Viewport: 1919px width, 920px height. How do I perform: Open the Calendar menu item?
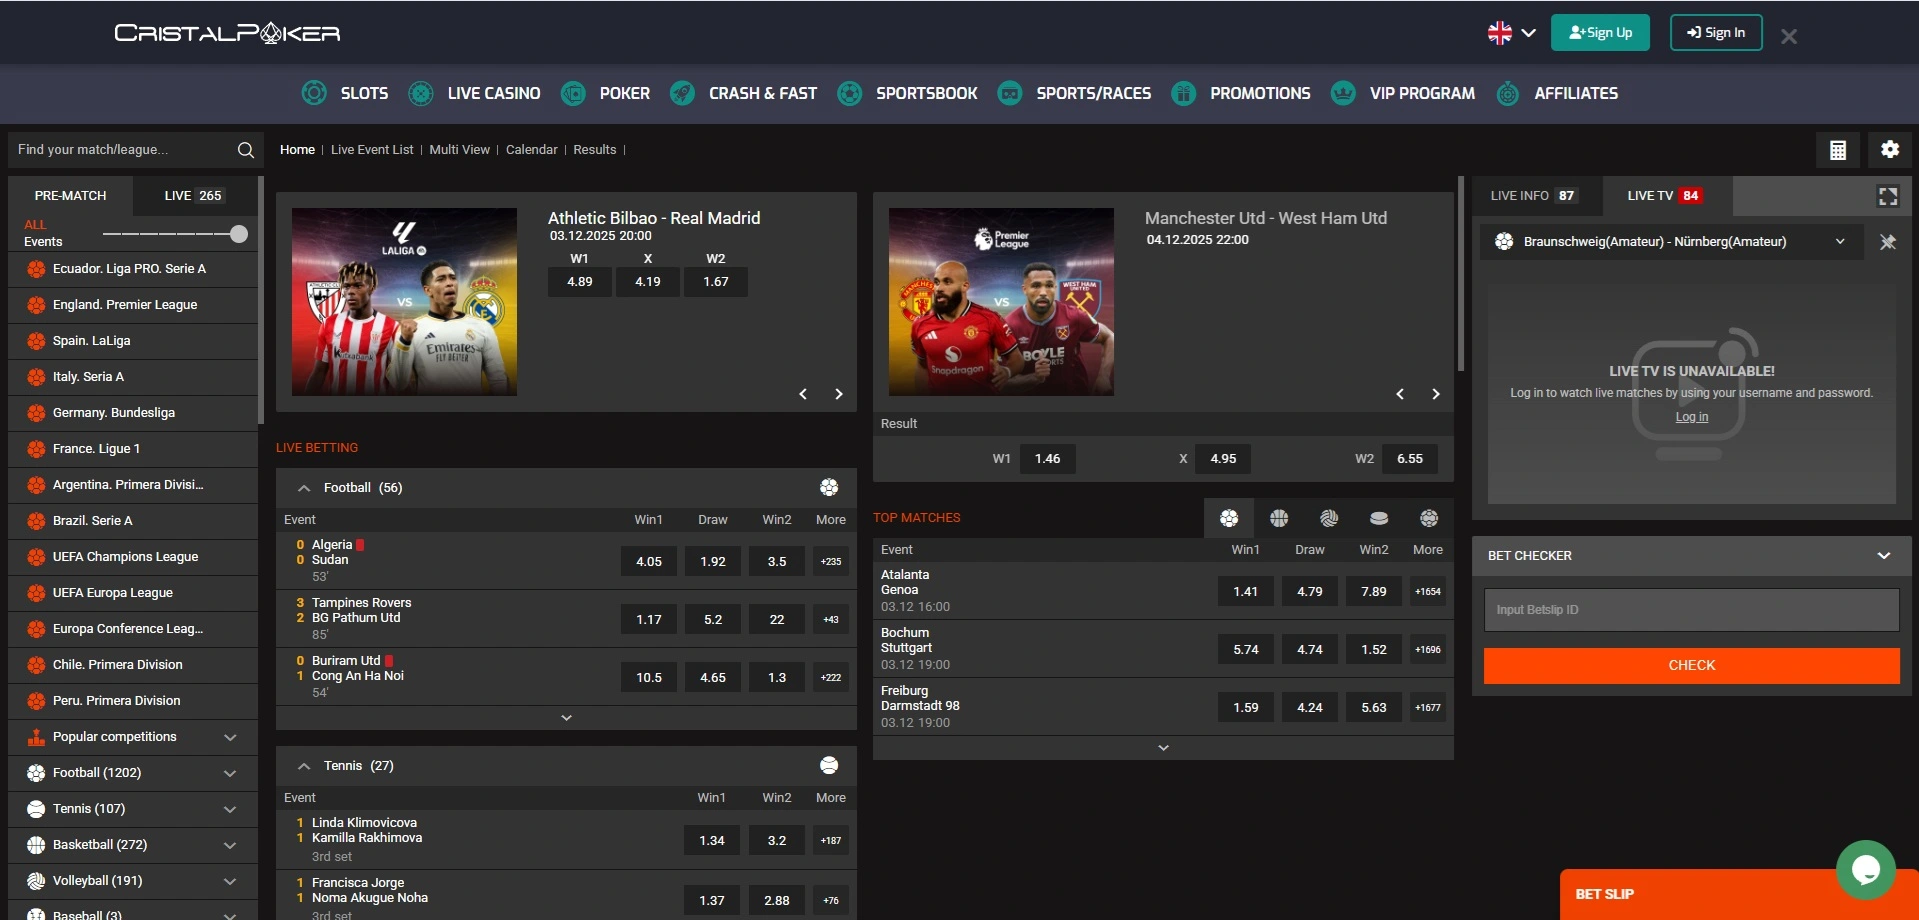point(531,150)
